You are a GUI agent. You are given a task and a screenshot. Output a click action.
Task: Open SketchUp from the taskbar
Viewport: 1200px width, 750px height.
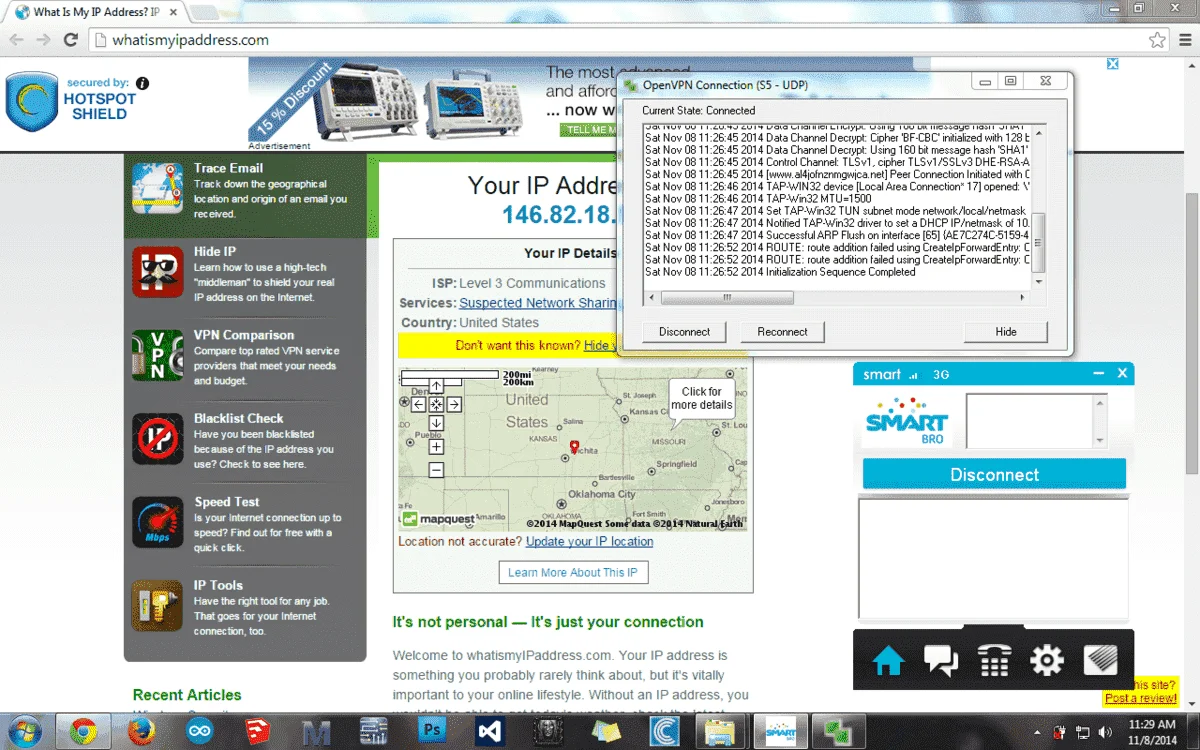[x=258, y=732]
